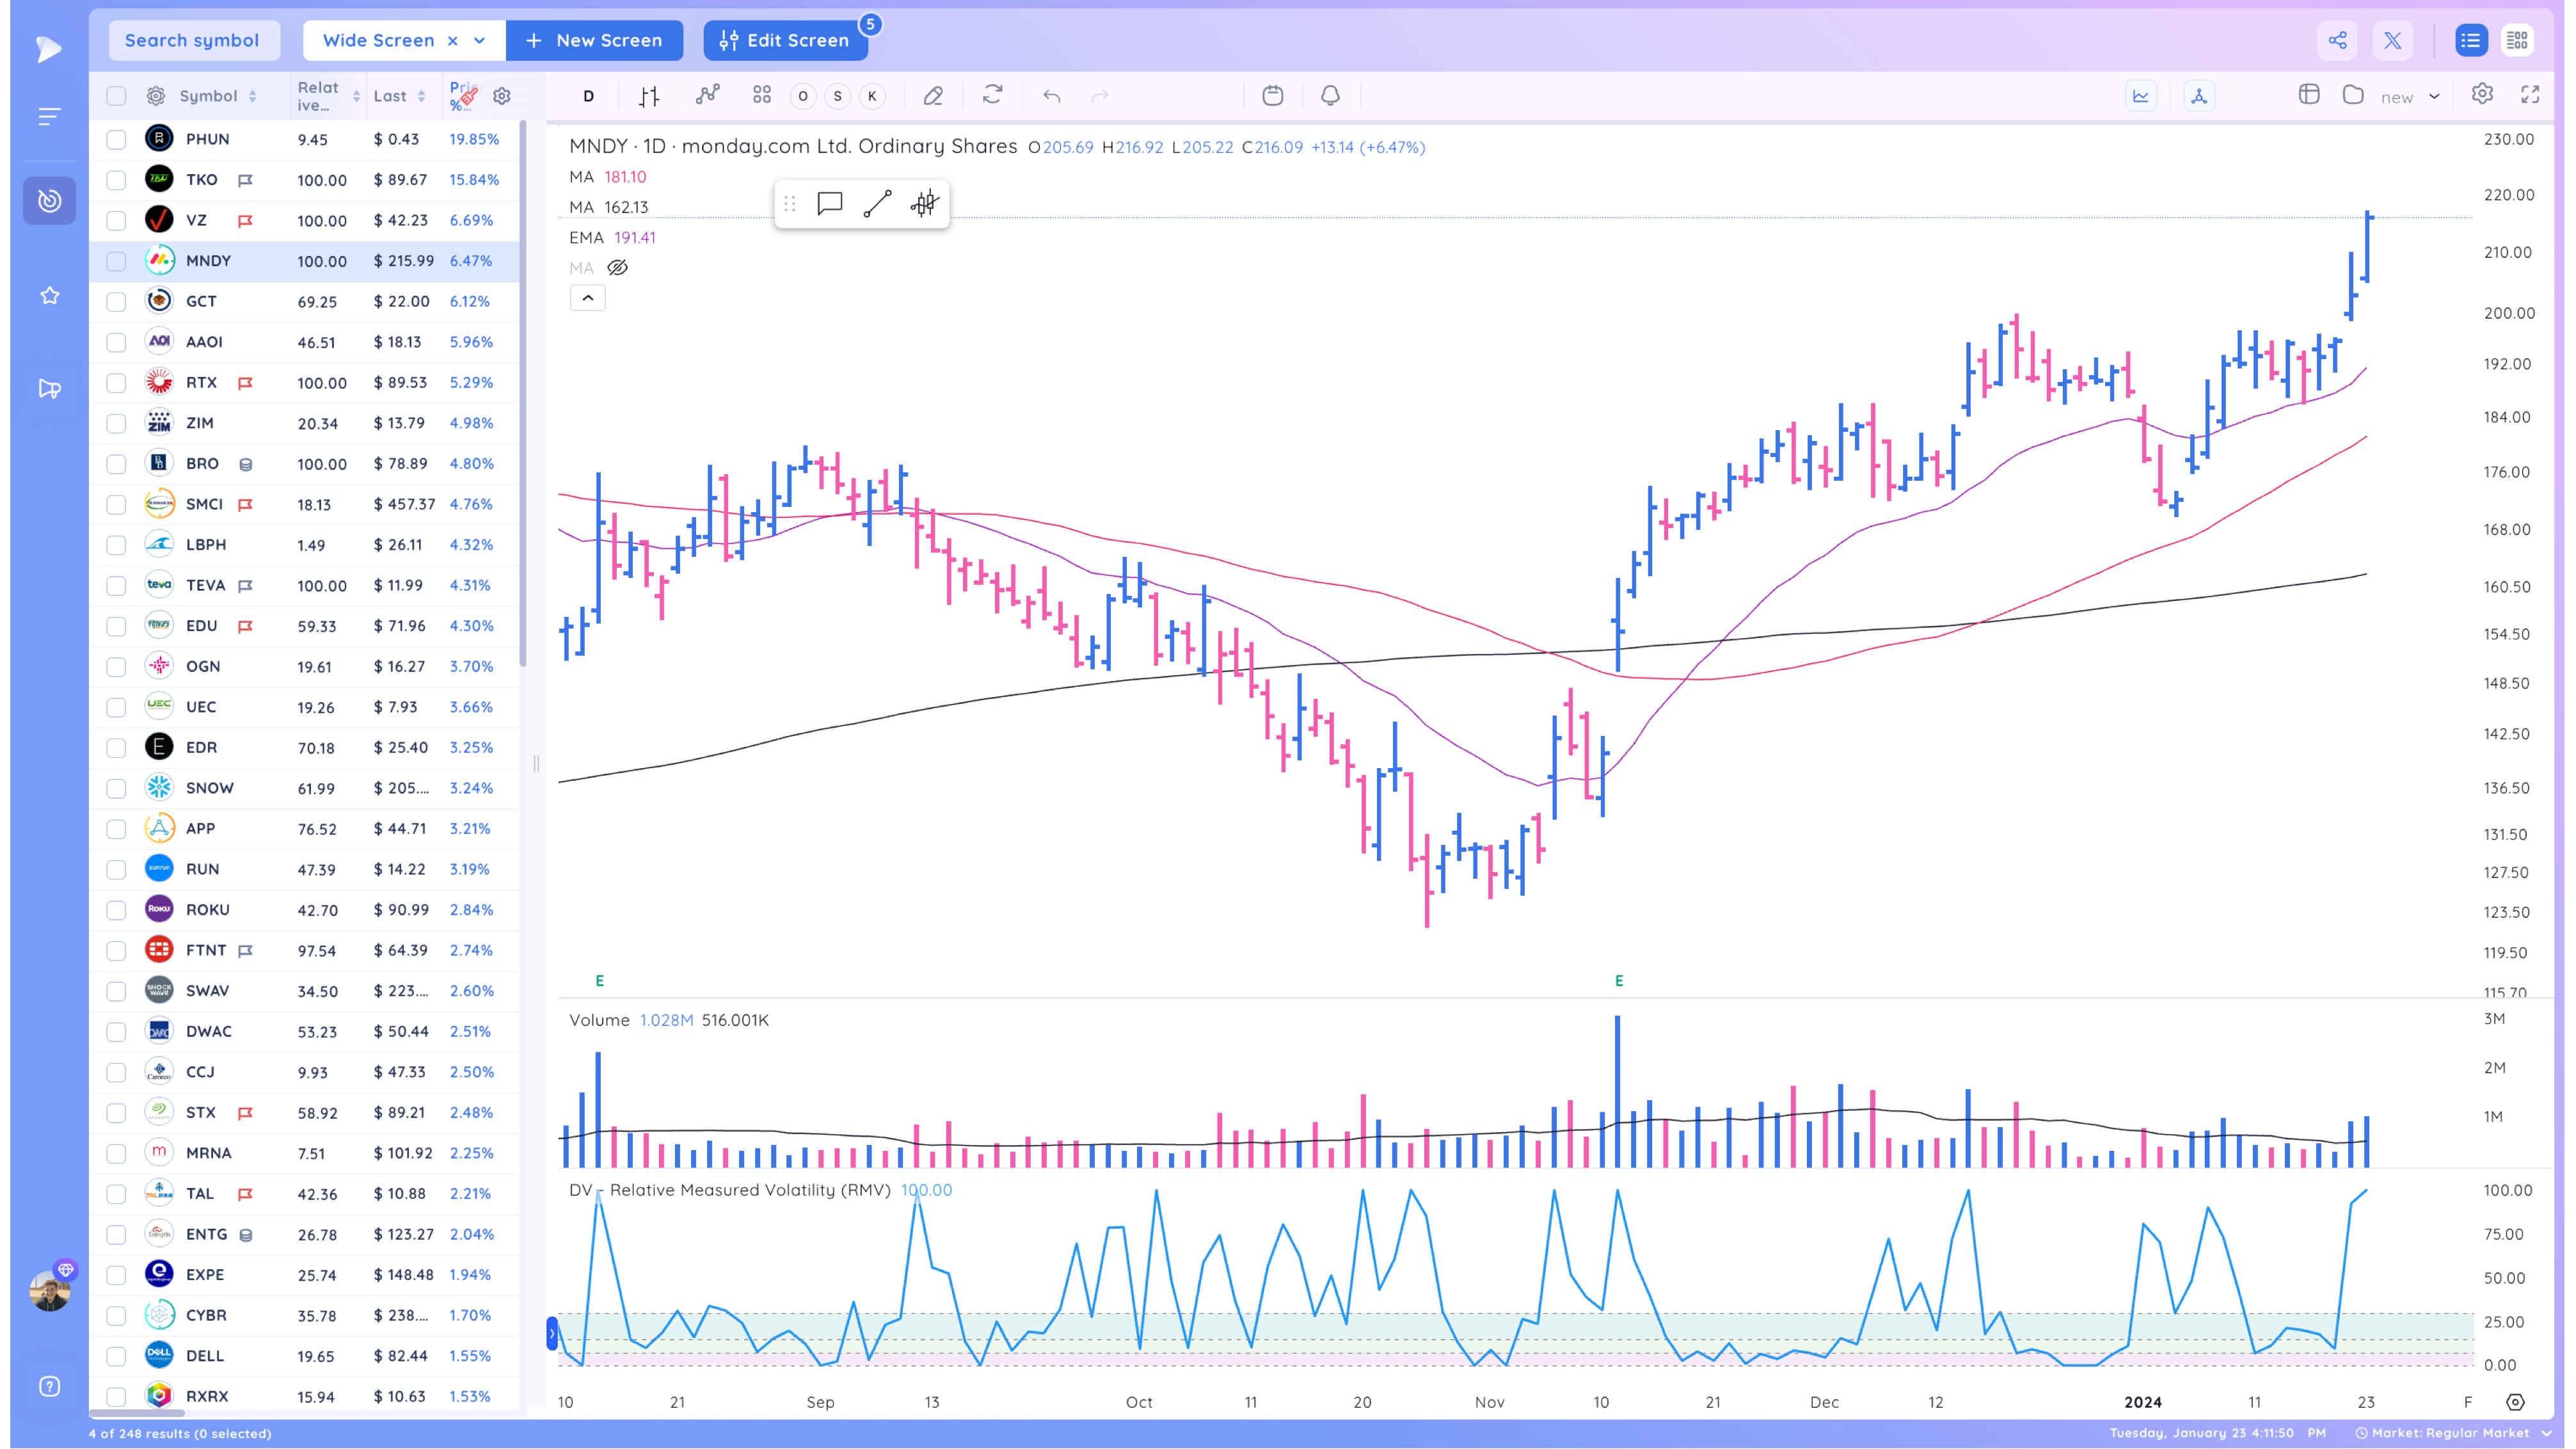Open help question mark in sidebar

(49, 1386)
